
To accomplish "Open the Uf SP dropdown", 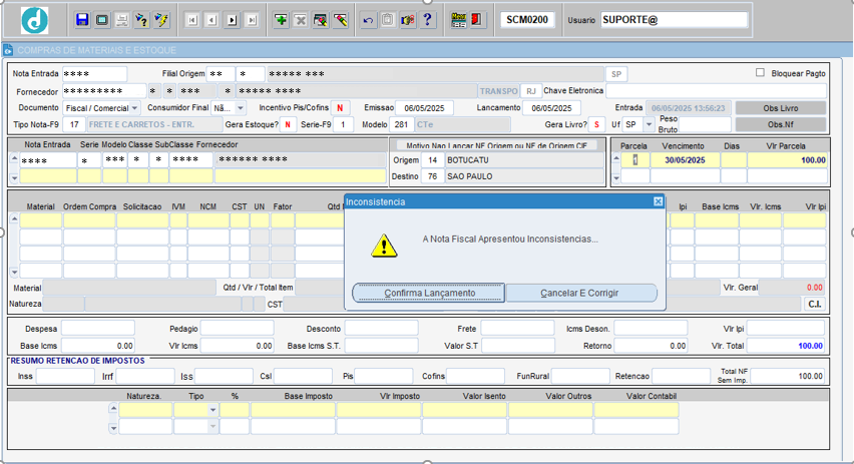I will pyautogui.click(x=648, y=125).
